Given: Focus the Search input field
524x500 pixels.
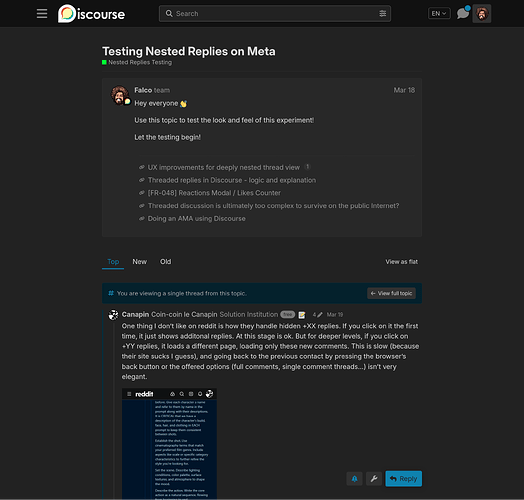Looking at the screenshot, I should pyautogui.click(x=275, y=13).
